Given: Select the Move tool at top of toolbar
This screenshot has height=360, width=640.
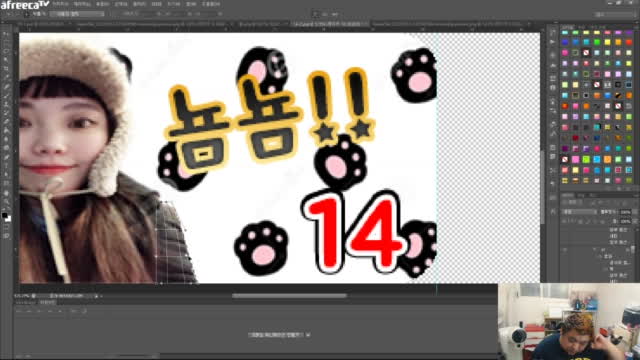Looking at the screenshot, I should click(x=6, y=34).
